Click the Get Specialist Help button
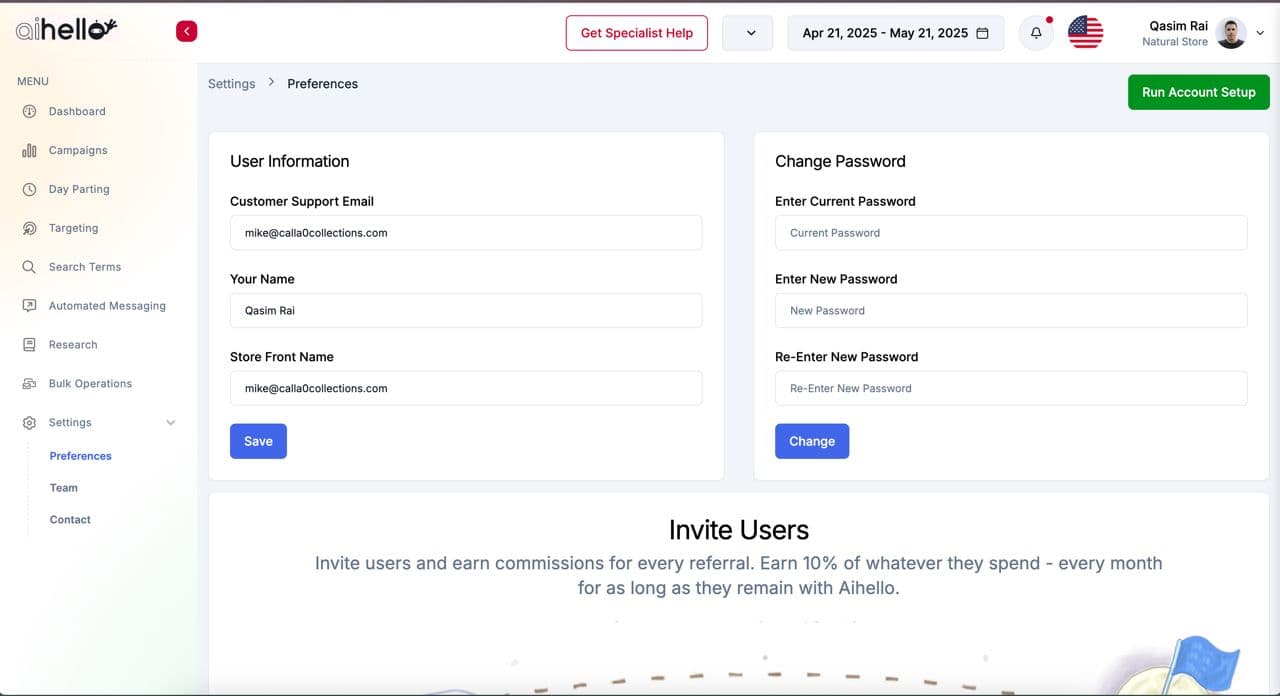Image resolution: width=1280 pixels, height=696 pixels. 636,33
